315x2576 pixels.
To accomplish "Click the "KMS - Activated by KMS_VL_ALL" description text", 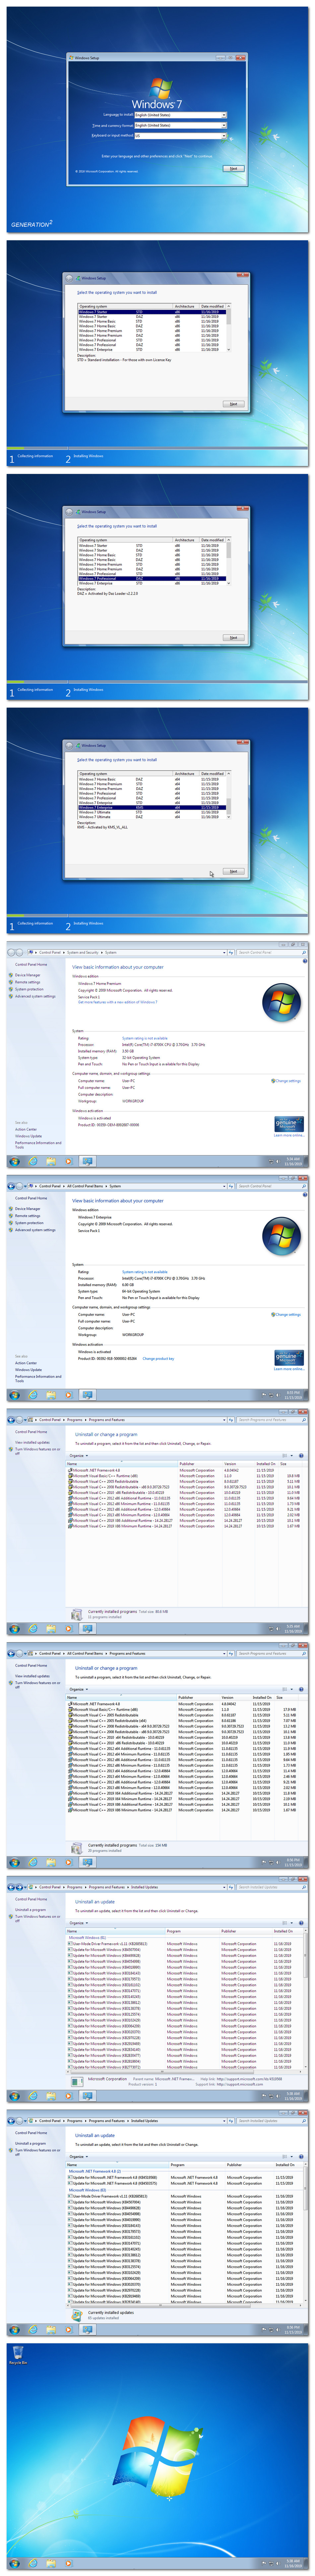I will click(x=103, y=827).
